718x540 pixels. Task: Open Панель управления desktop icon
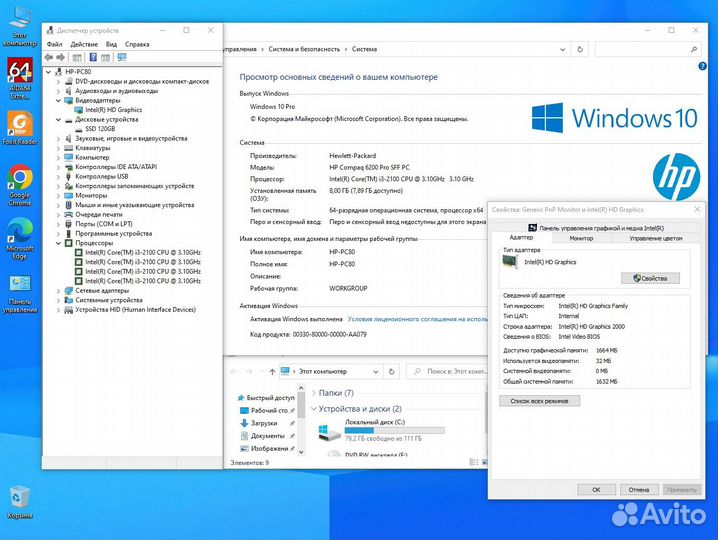pyautogui.click(x=20, y=294)
